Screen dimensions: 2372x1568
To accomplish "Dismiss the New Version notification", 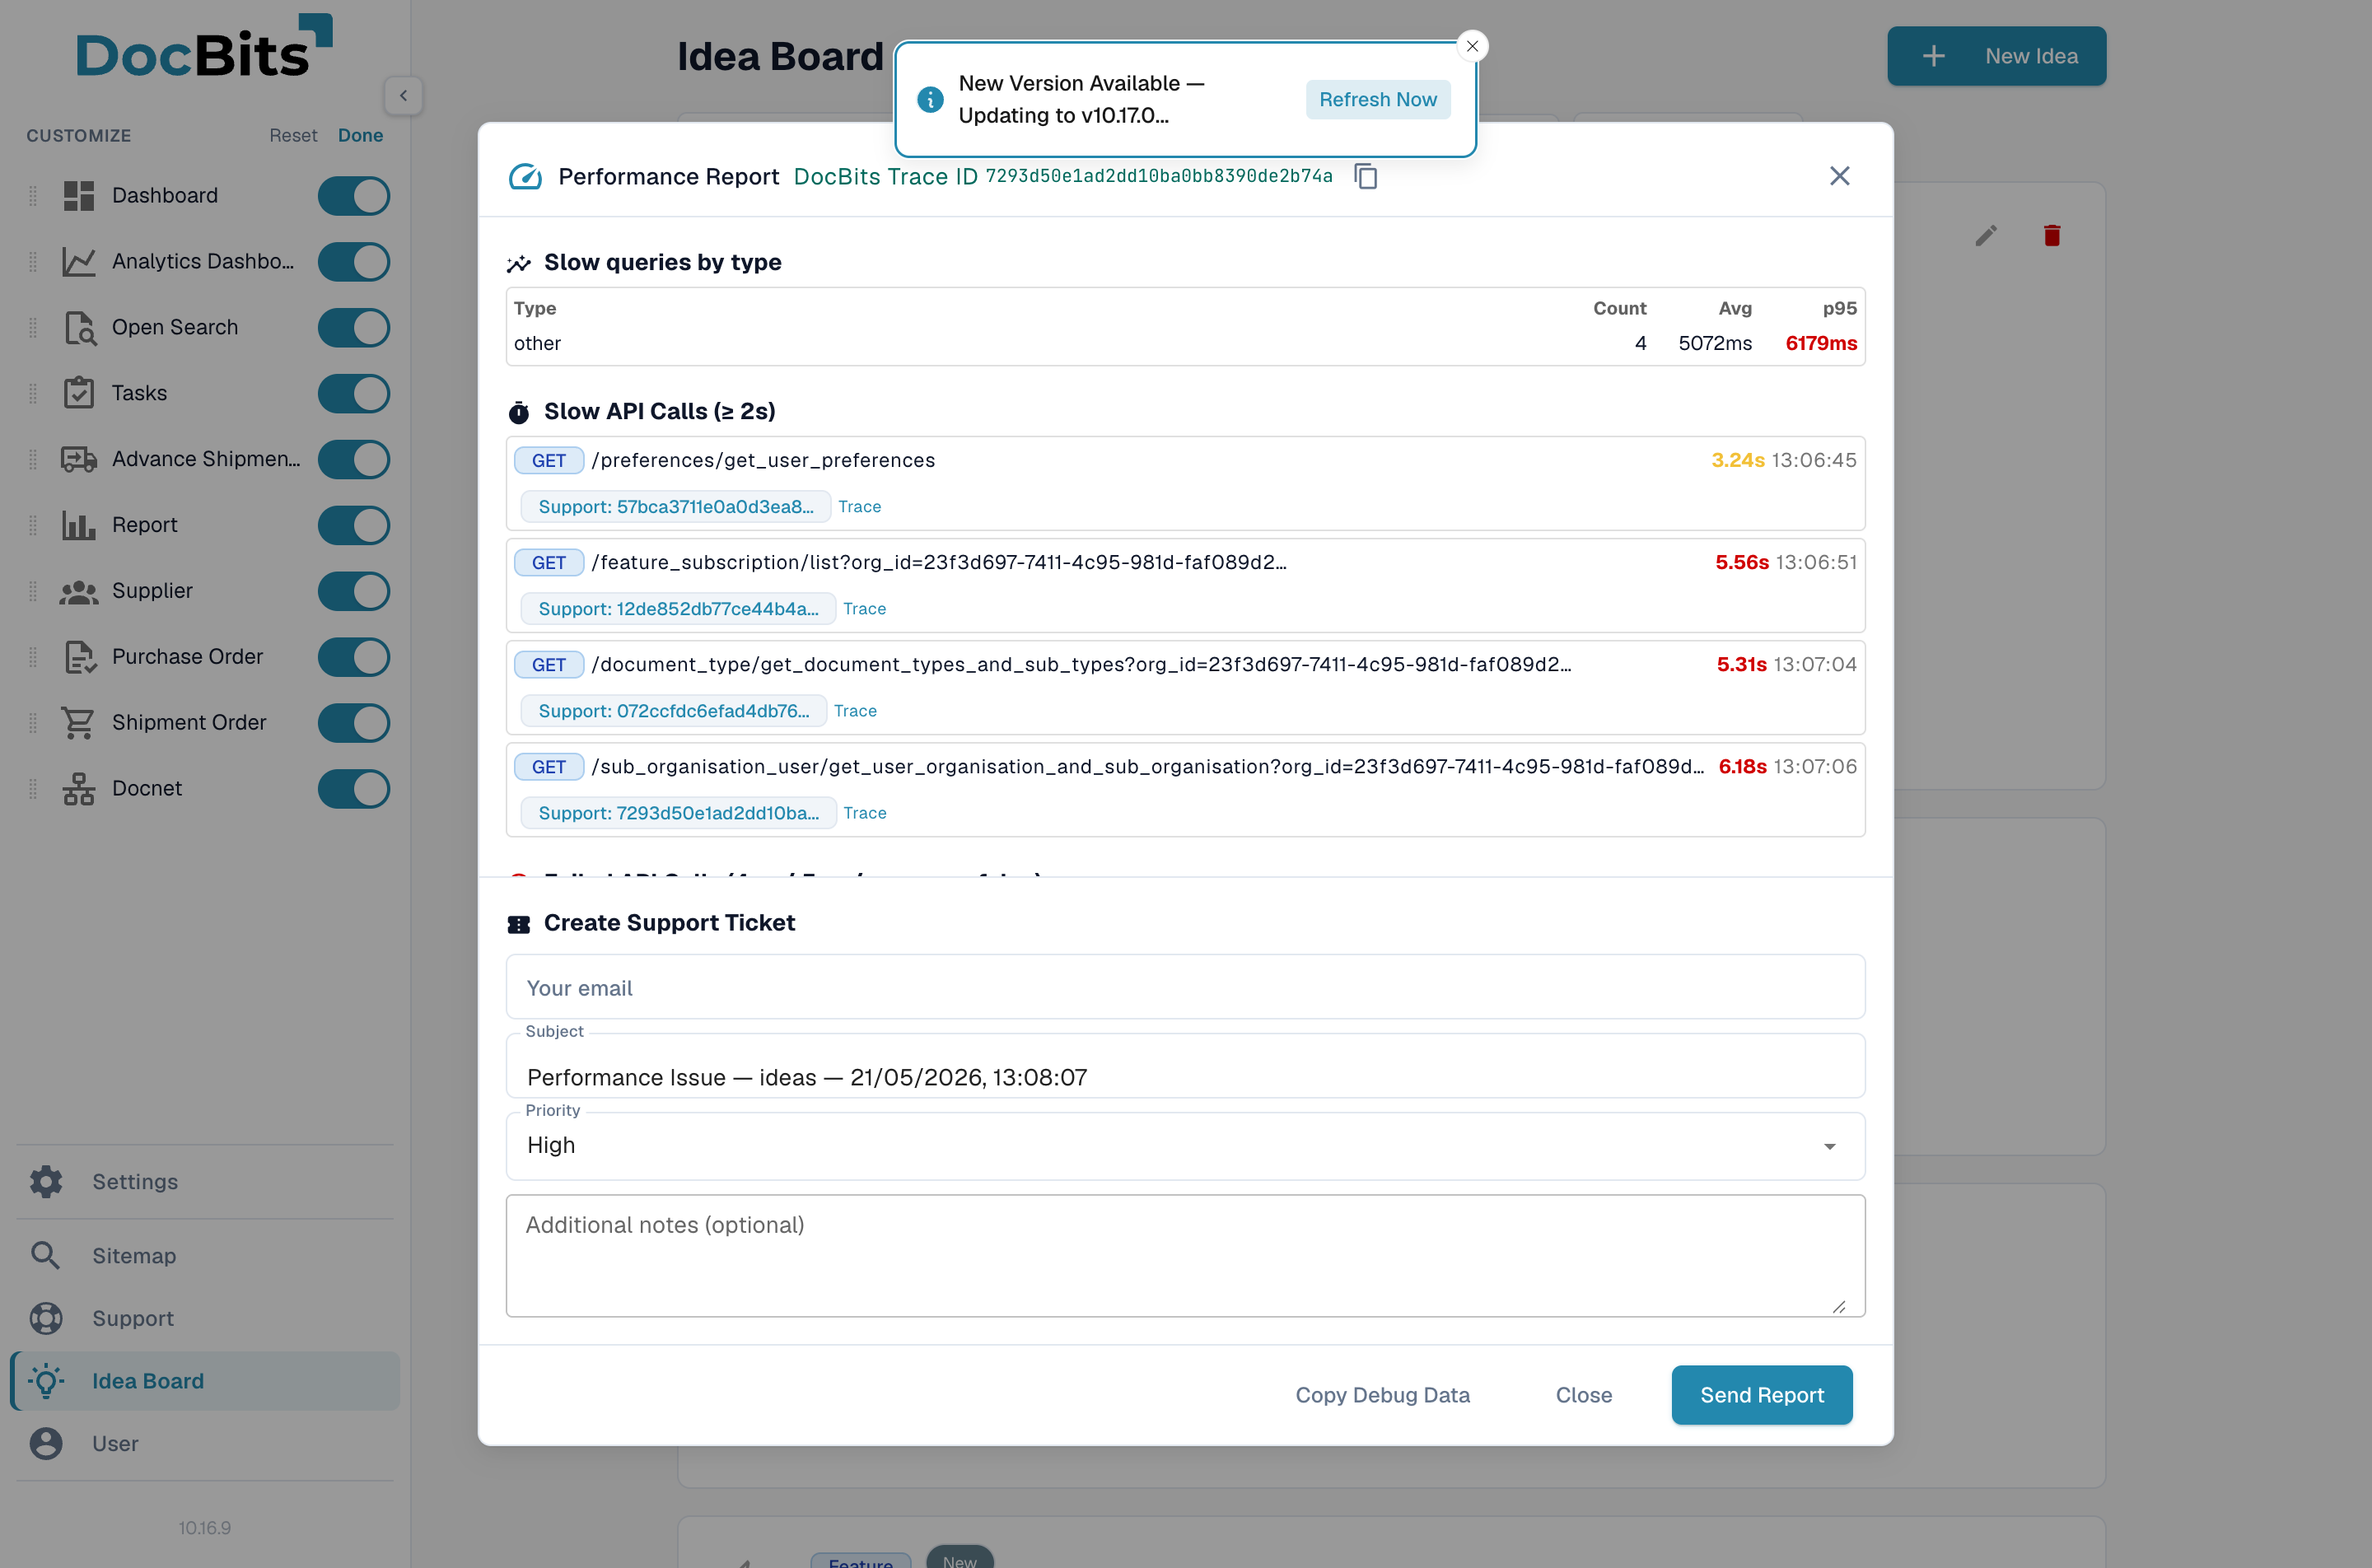I will (1472, 46).
